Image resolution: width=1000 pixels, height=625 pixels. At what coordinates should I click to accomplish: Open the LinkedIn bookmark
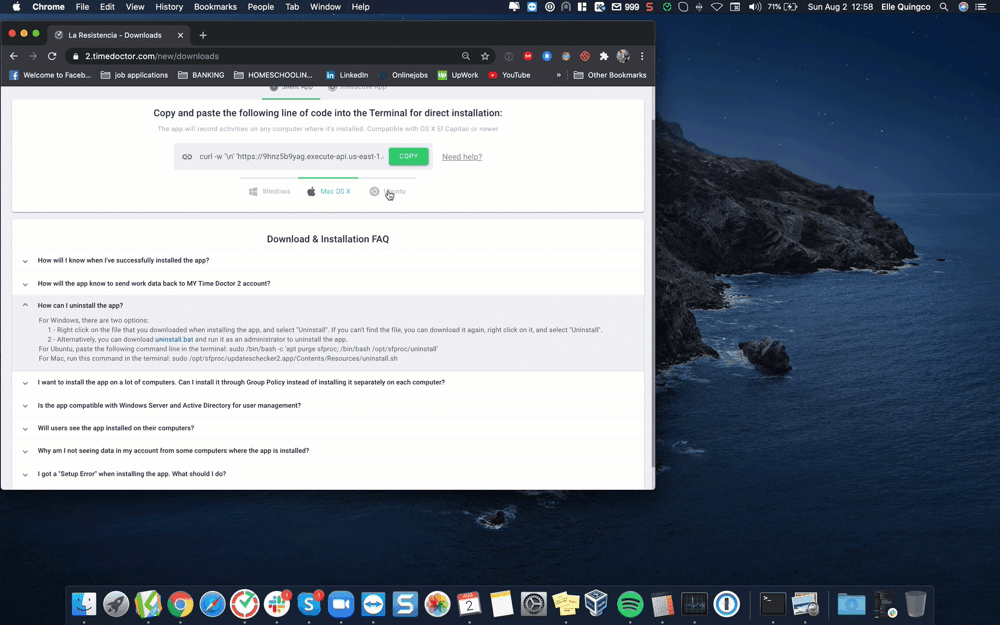pyautogui.click(x=347, y=75)
